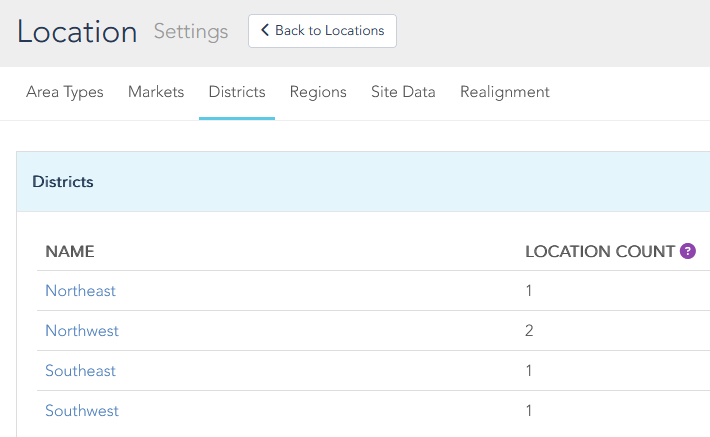
Task: Click the Northeast row location count
Action: [529, 291]
